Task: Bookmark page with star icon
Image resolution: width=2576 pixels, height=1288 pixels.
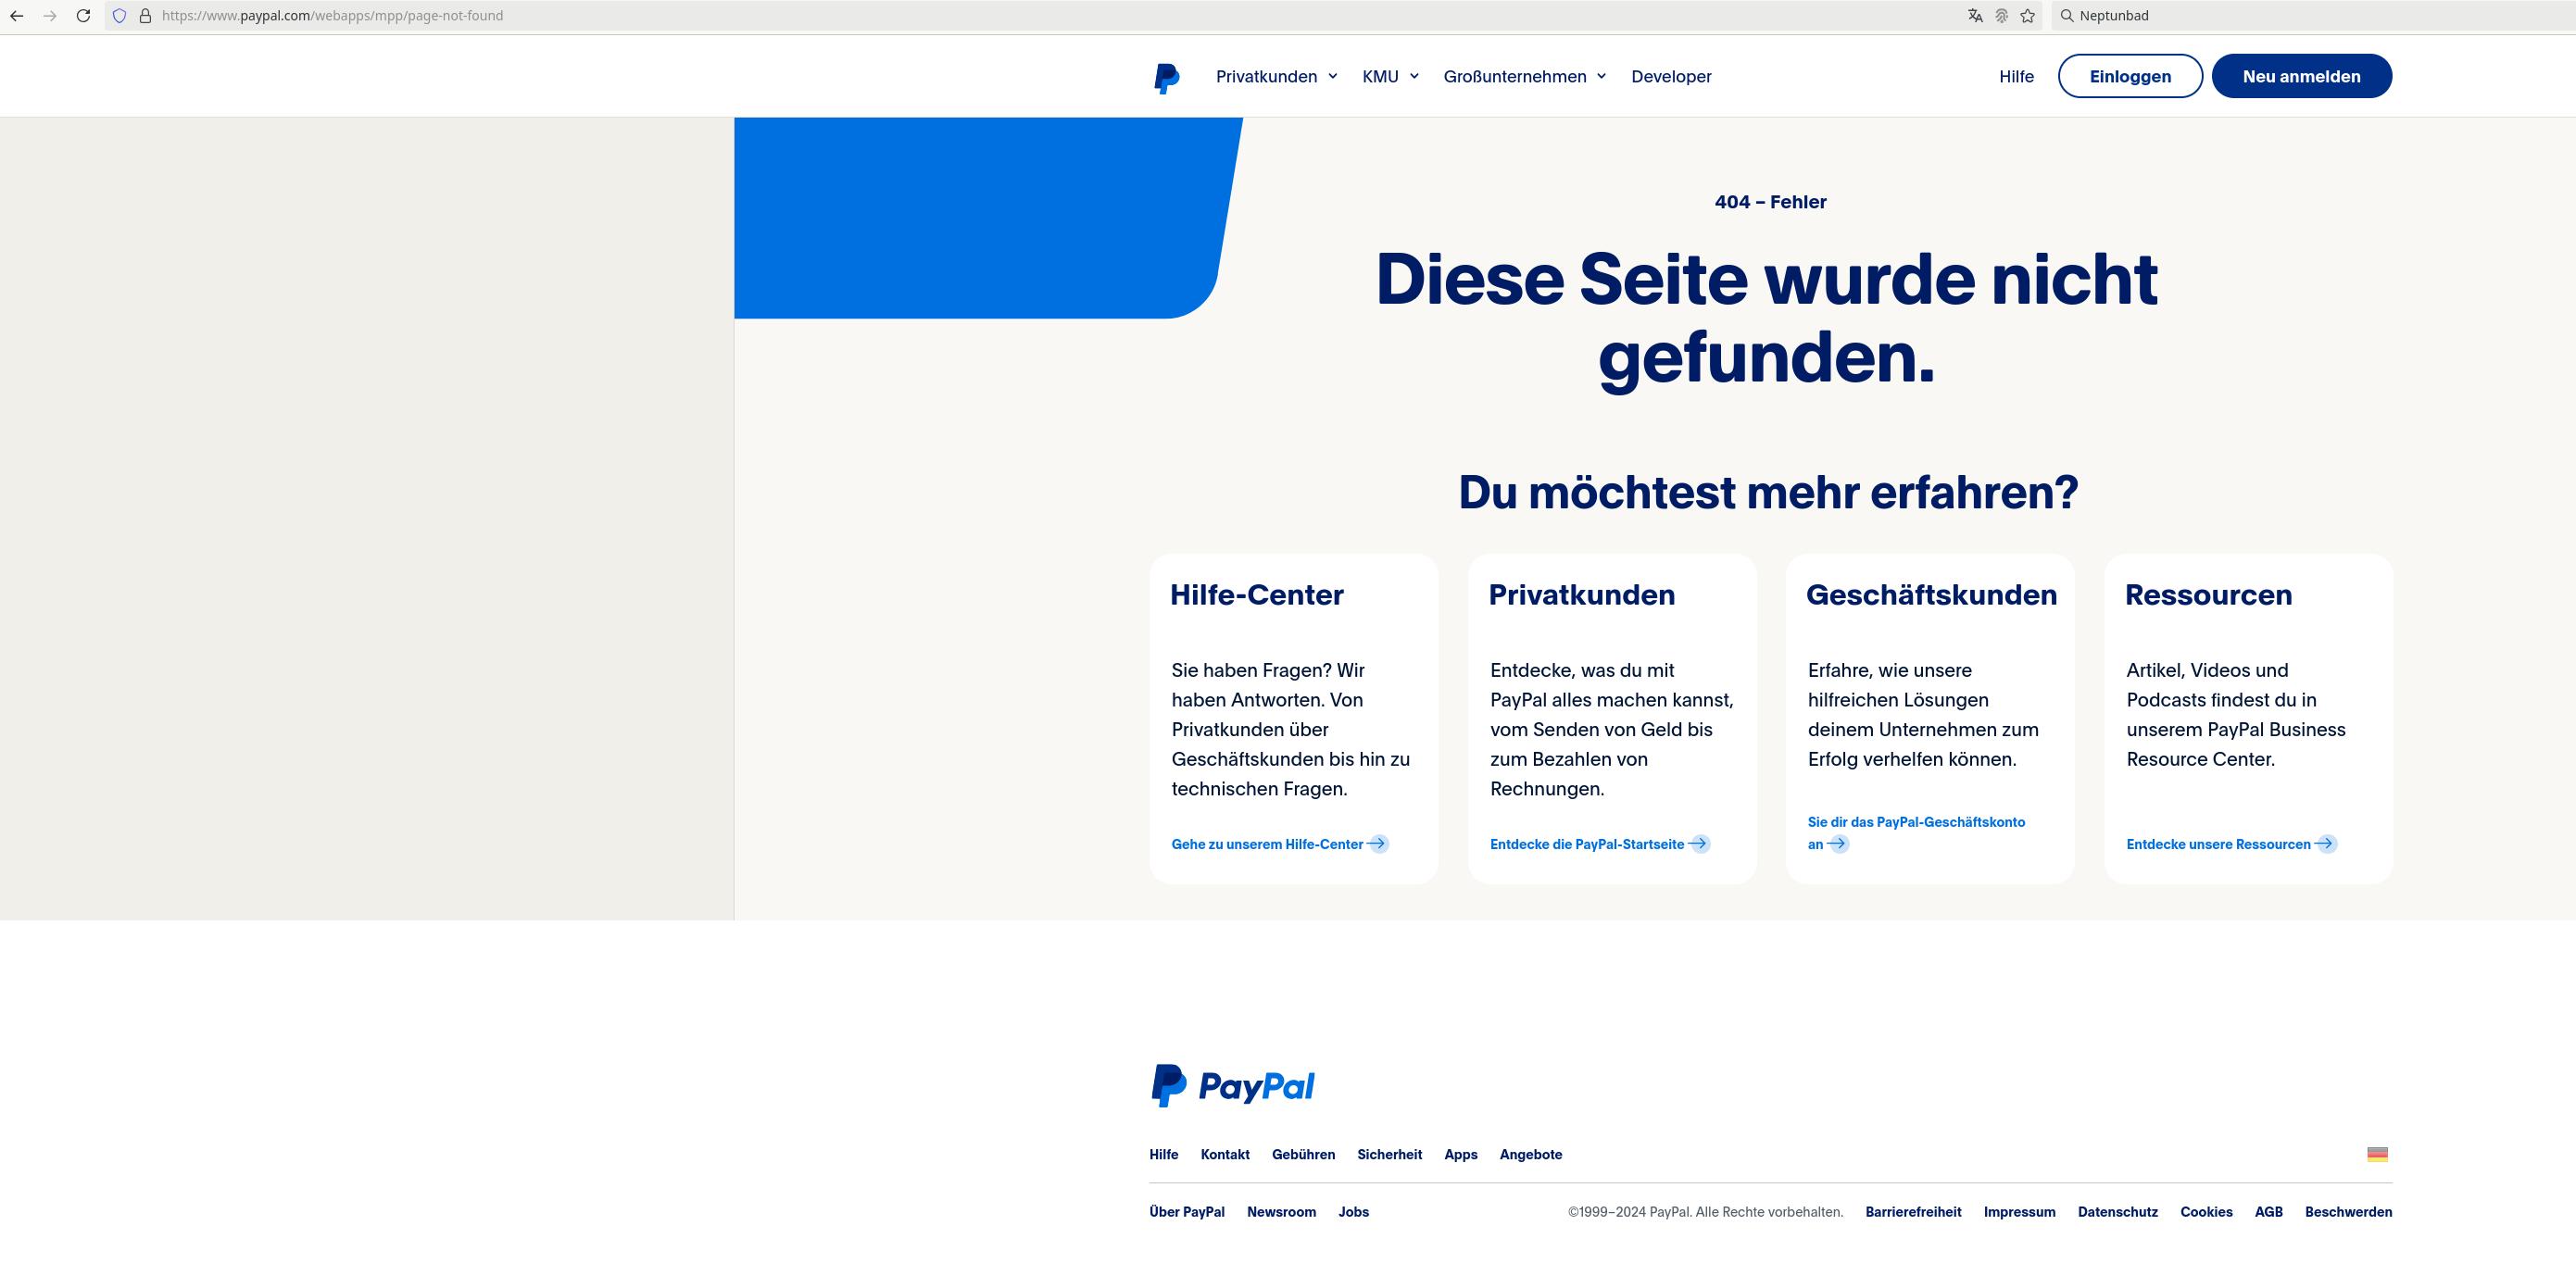Action: click(x=2027, y=16)
